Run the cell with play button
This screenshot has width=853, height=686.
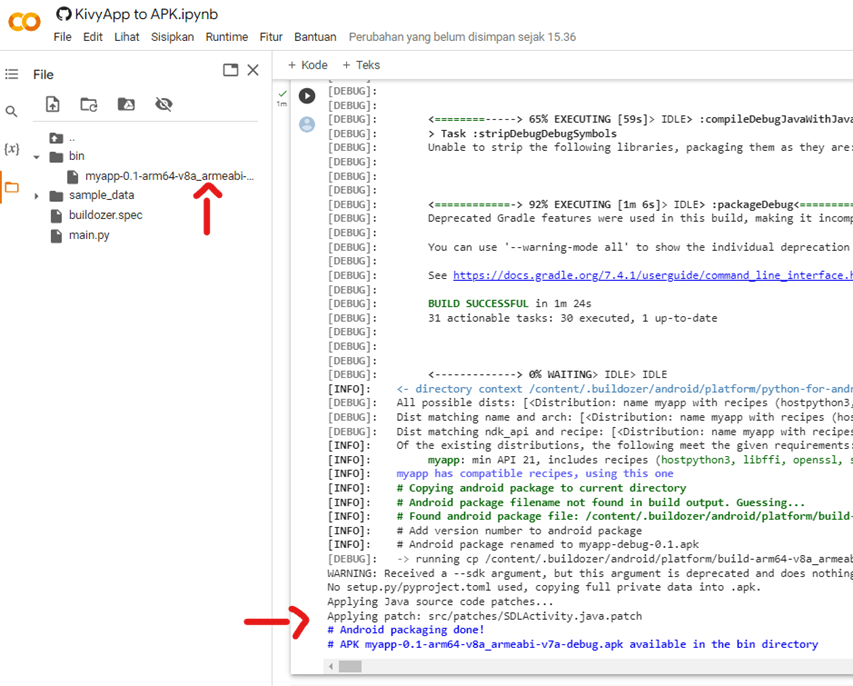click(307, 96)
